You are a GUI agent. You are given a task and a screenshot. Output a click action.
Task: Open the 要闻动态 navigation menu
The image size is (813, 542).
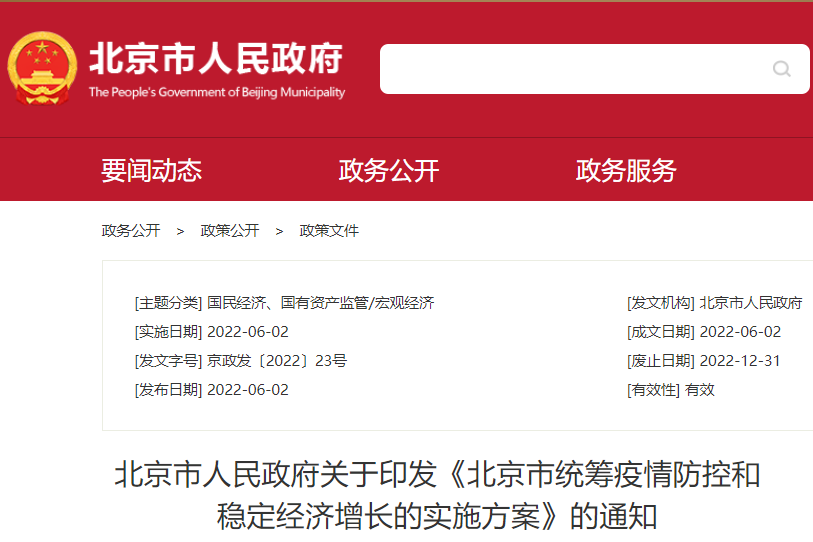coord(151,171)
